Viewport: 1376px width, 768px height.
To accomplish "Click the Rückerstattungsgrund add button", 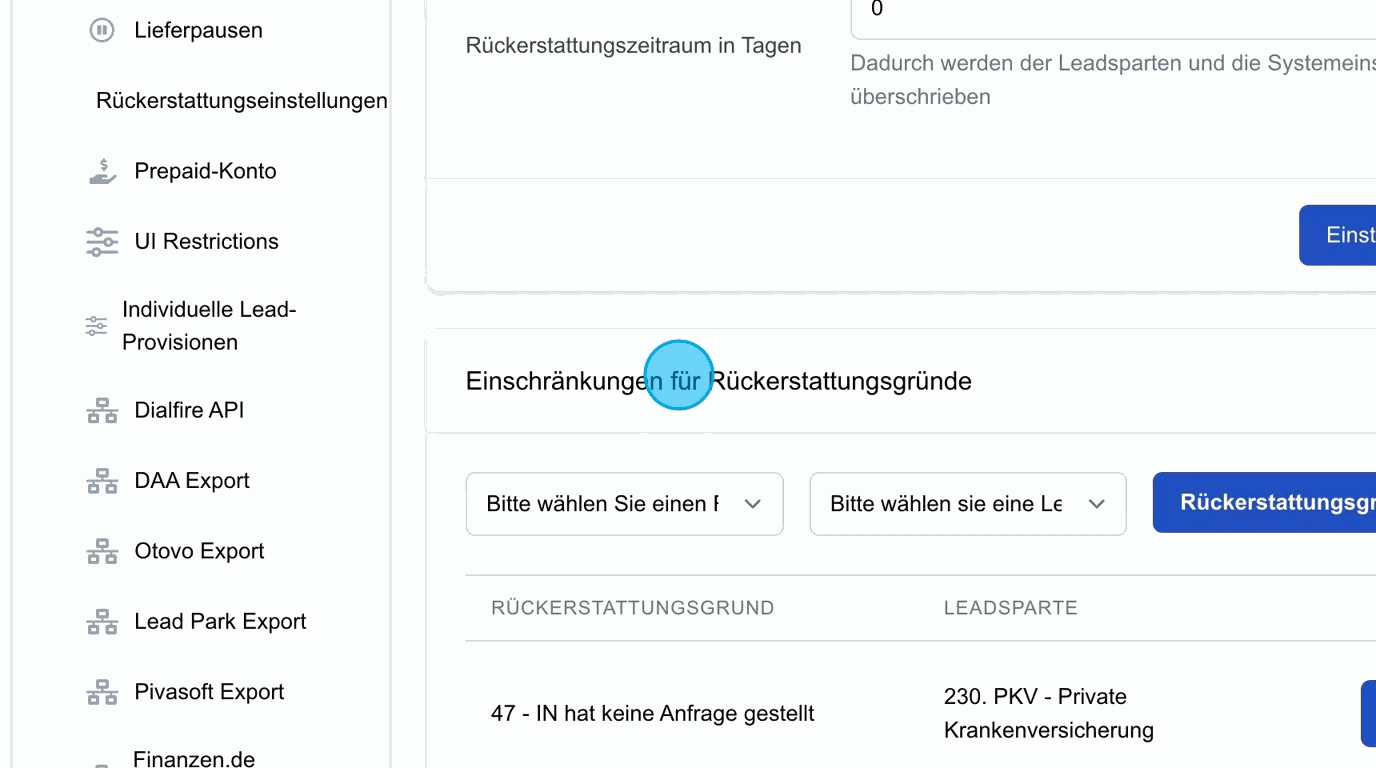I will [x=1265, y=502].
